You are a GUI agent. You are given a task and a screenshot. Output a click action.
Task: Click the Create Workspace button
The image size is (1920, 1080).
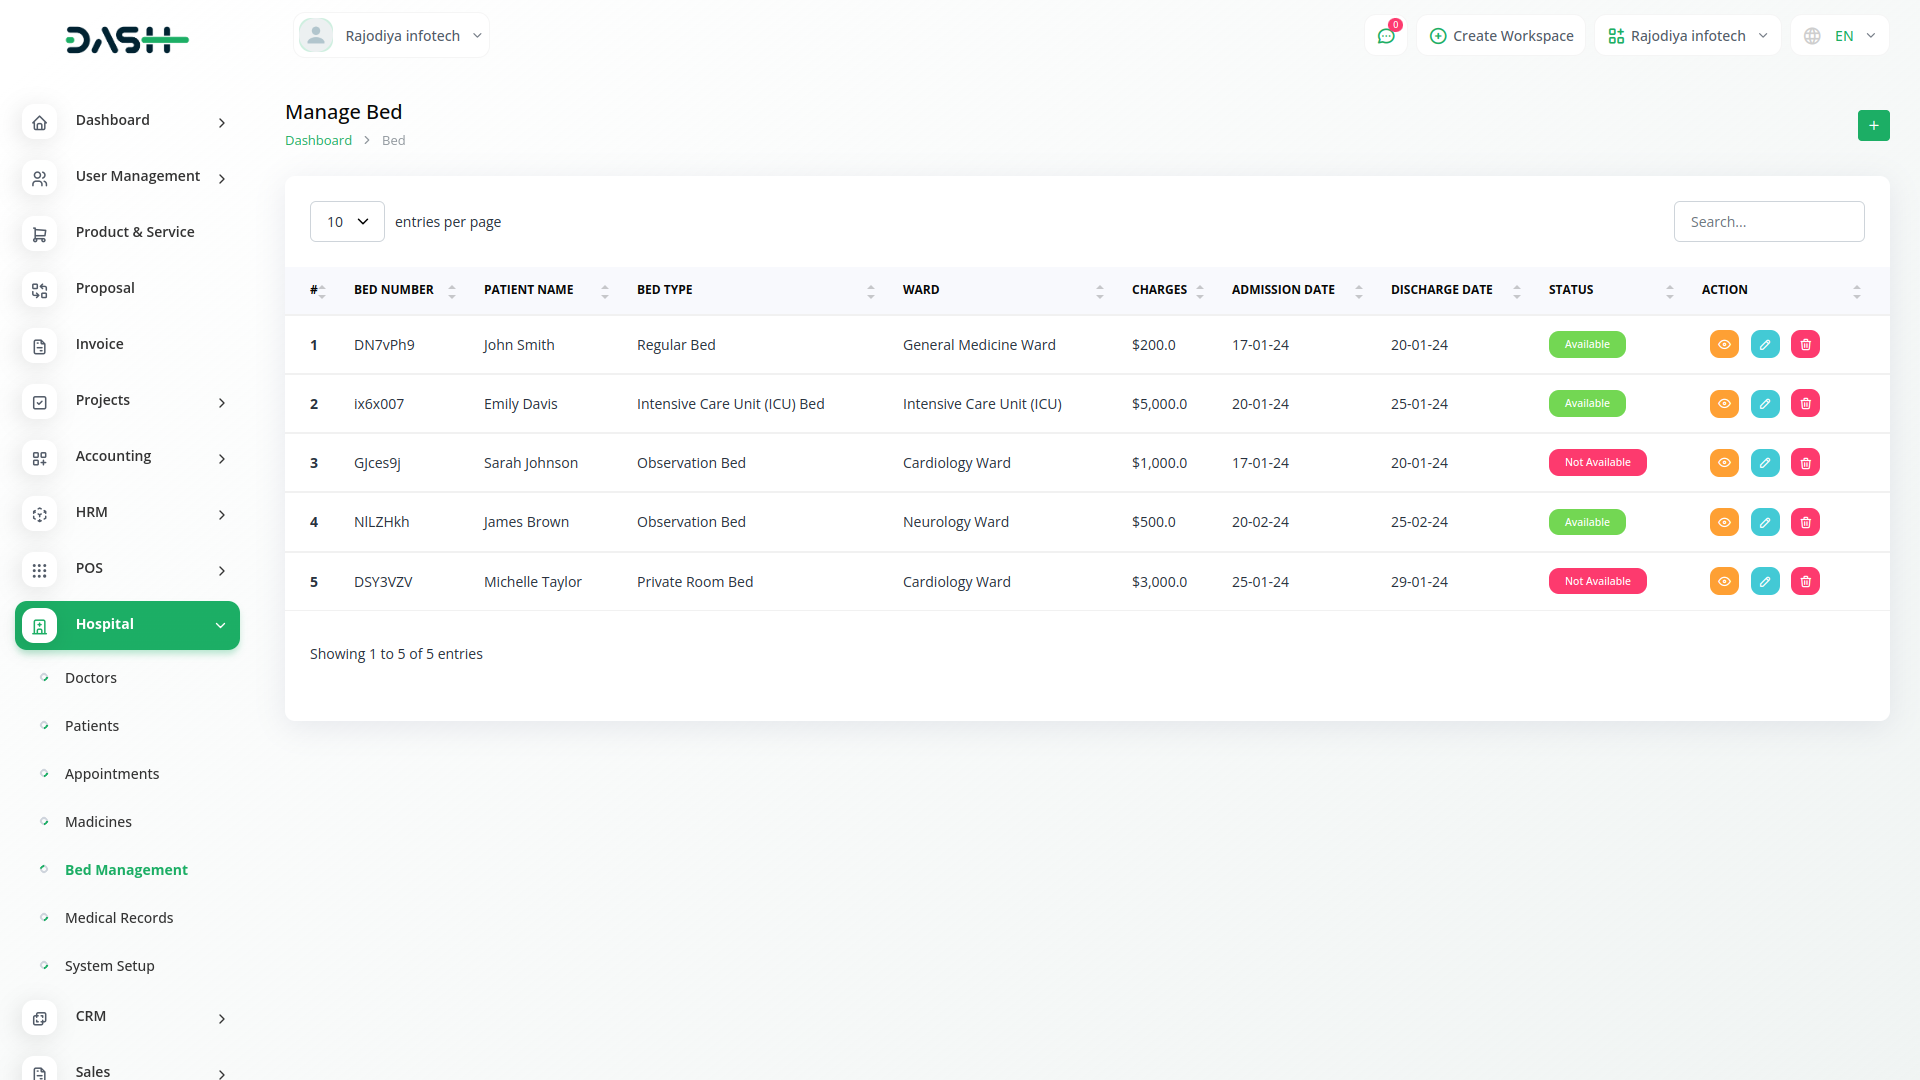point(1501,36)
